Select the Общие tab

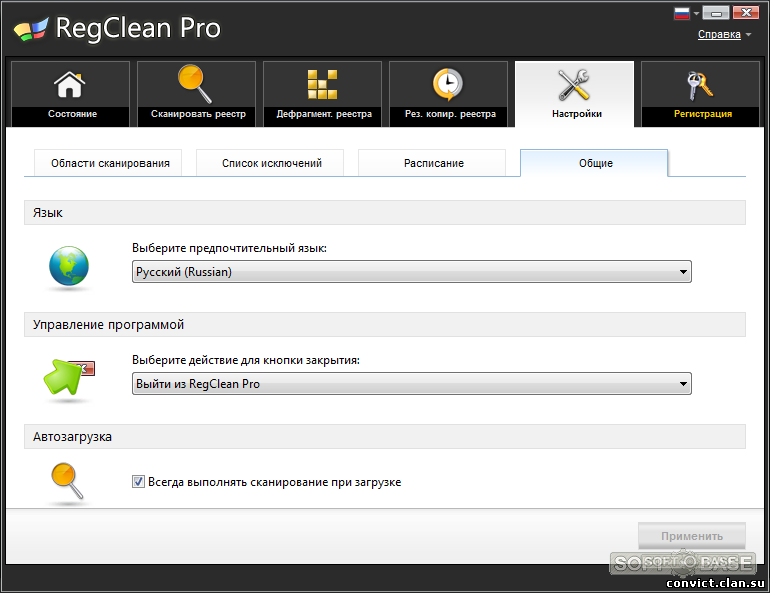(x=595, y=163)
